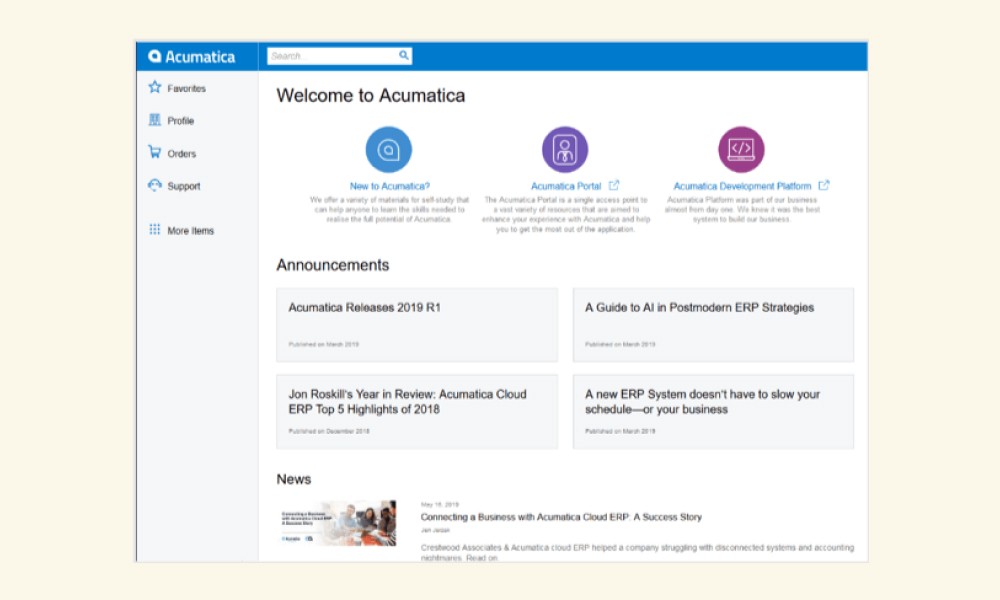
Task: Click the description text under New to Acumatica?
Action: (389, 210)
